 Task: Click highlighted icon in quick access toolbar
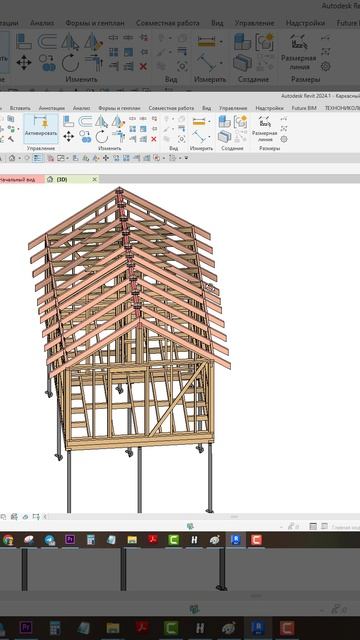tap(38, 158)
